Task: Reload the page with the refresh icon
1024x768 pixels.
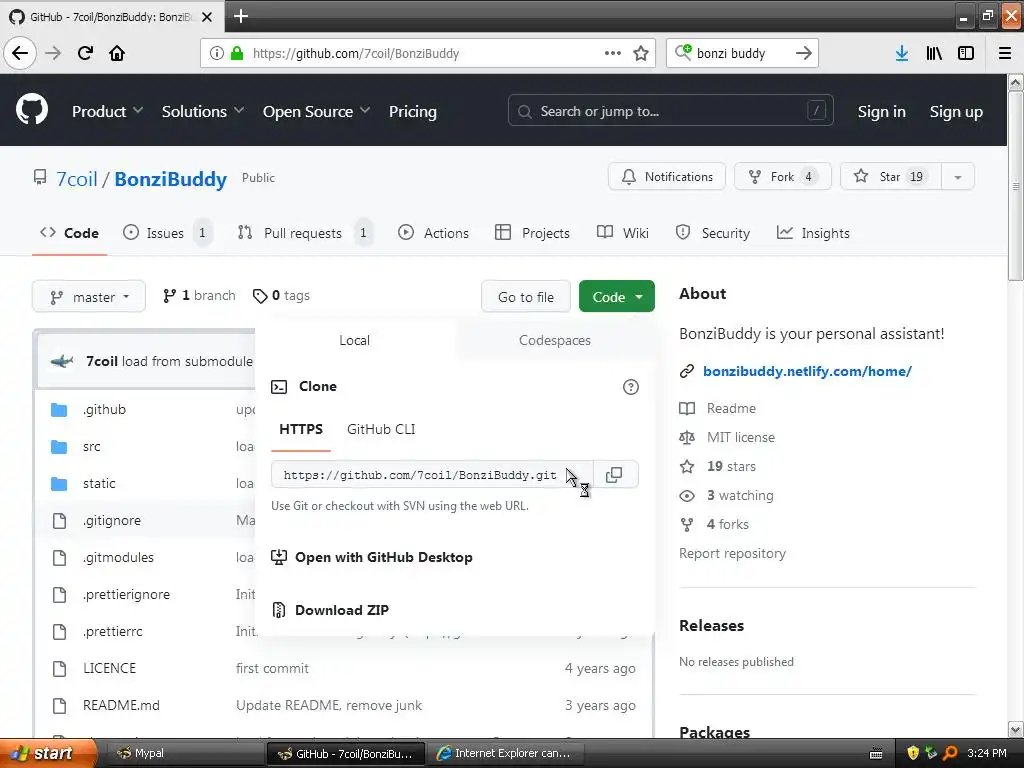Action: click(x=85, y=53)
